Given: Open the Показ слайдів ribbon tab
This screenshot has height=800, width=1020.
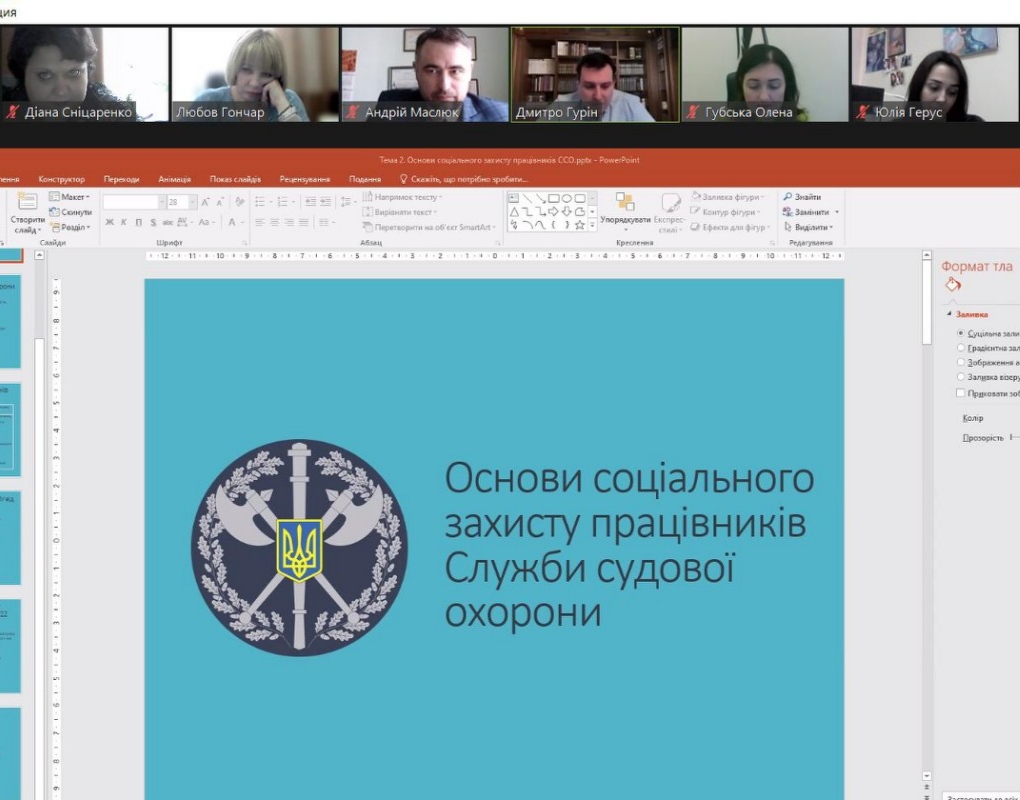Looking at the screenshot, I should coord(235,179).
